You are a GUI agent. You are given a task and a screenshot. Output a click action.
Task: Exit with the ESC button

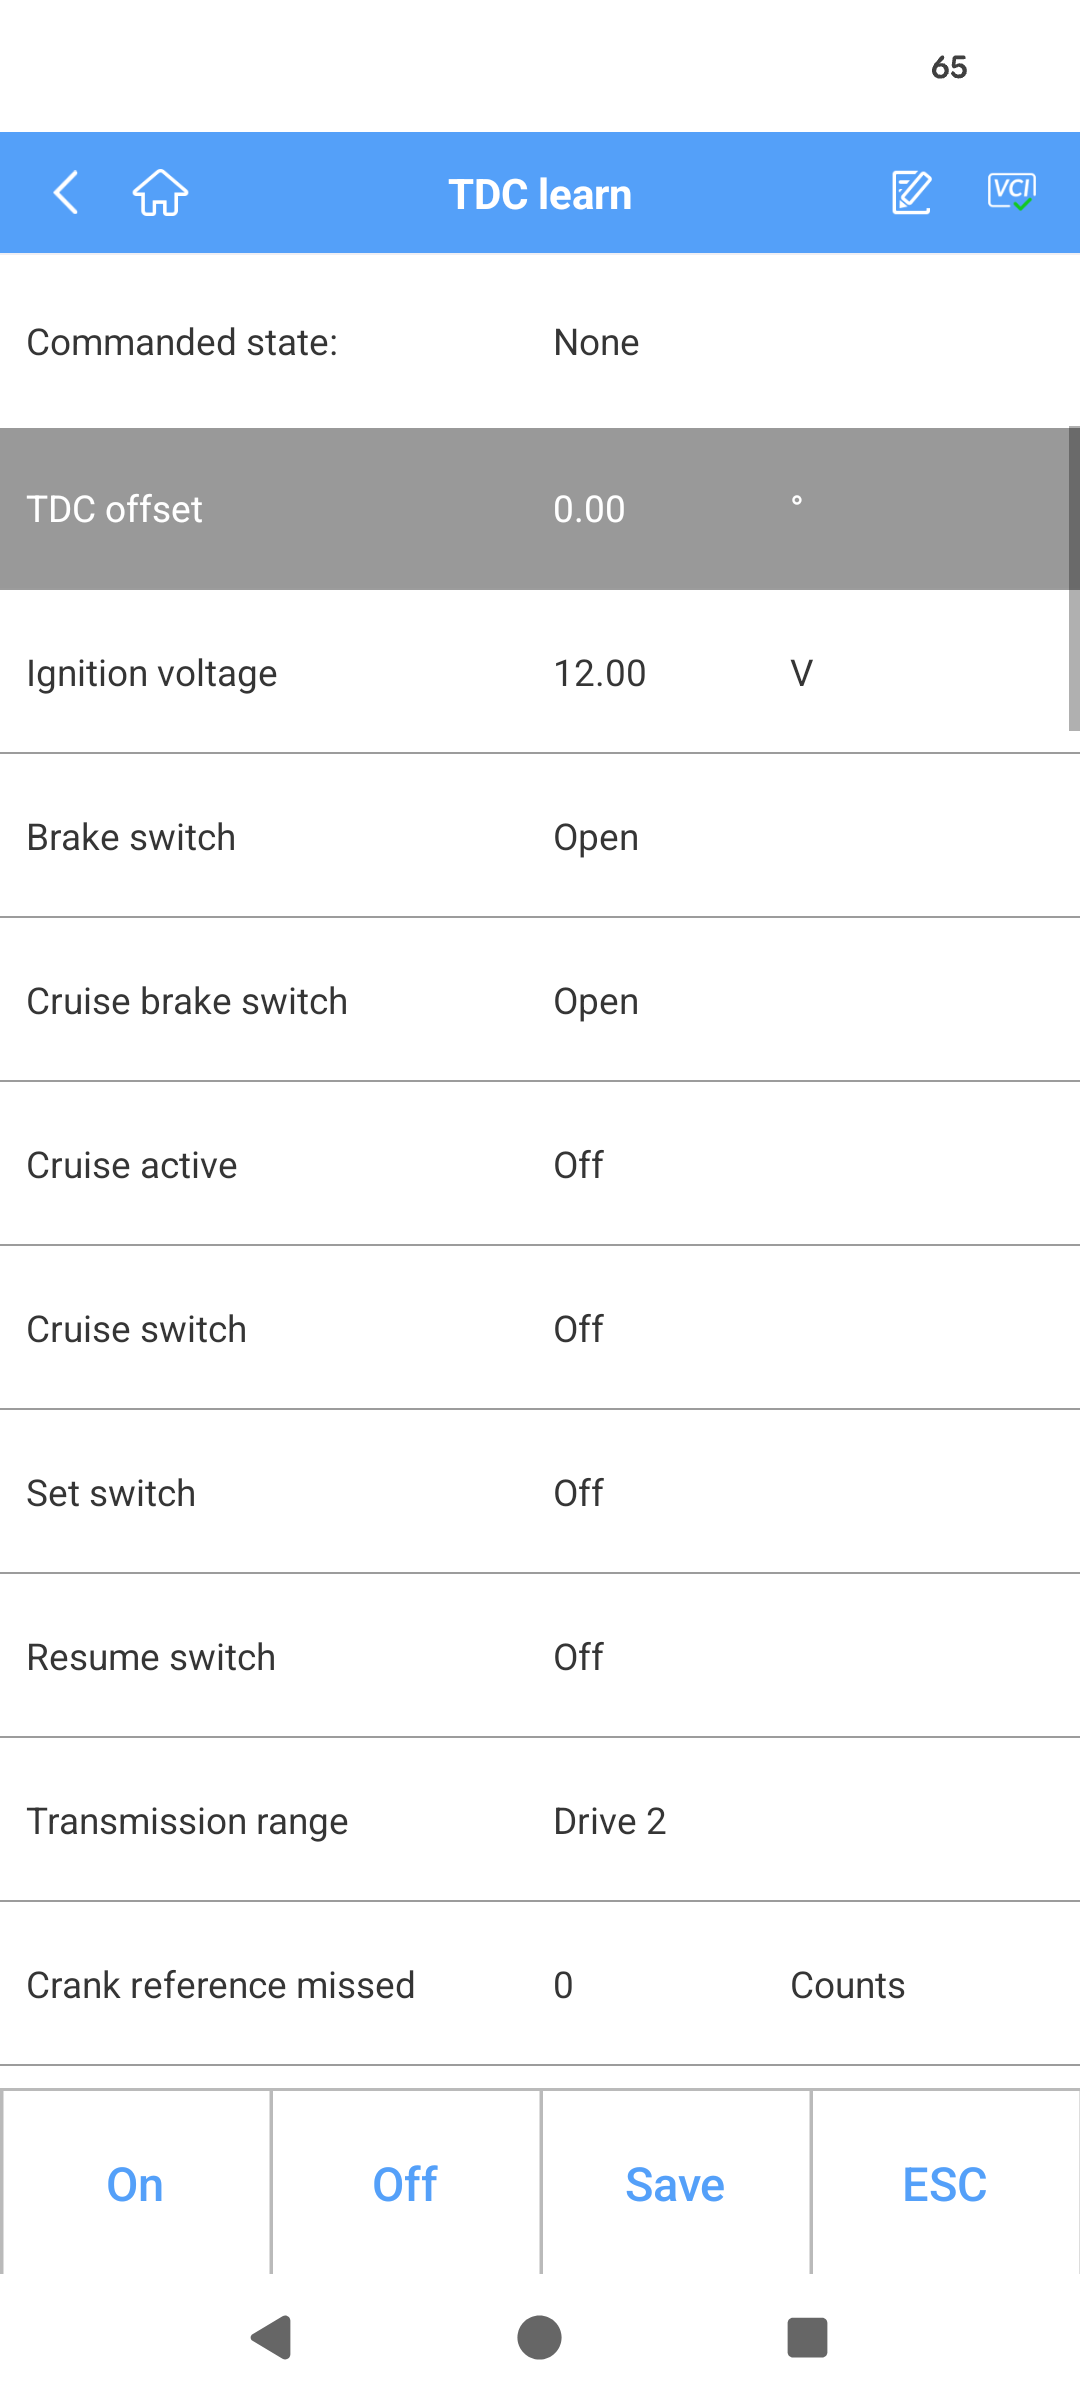tap(944, 2184)
